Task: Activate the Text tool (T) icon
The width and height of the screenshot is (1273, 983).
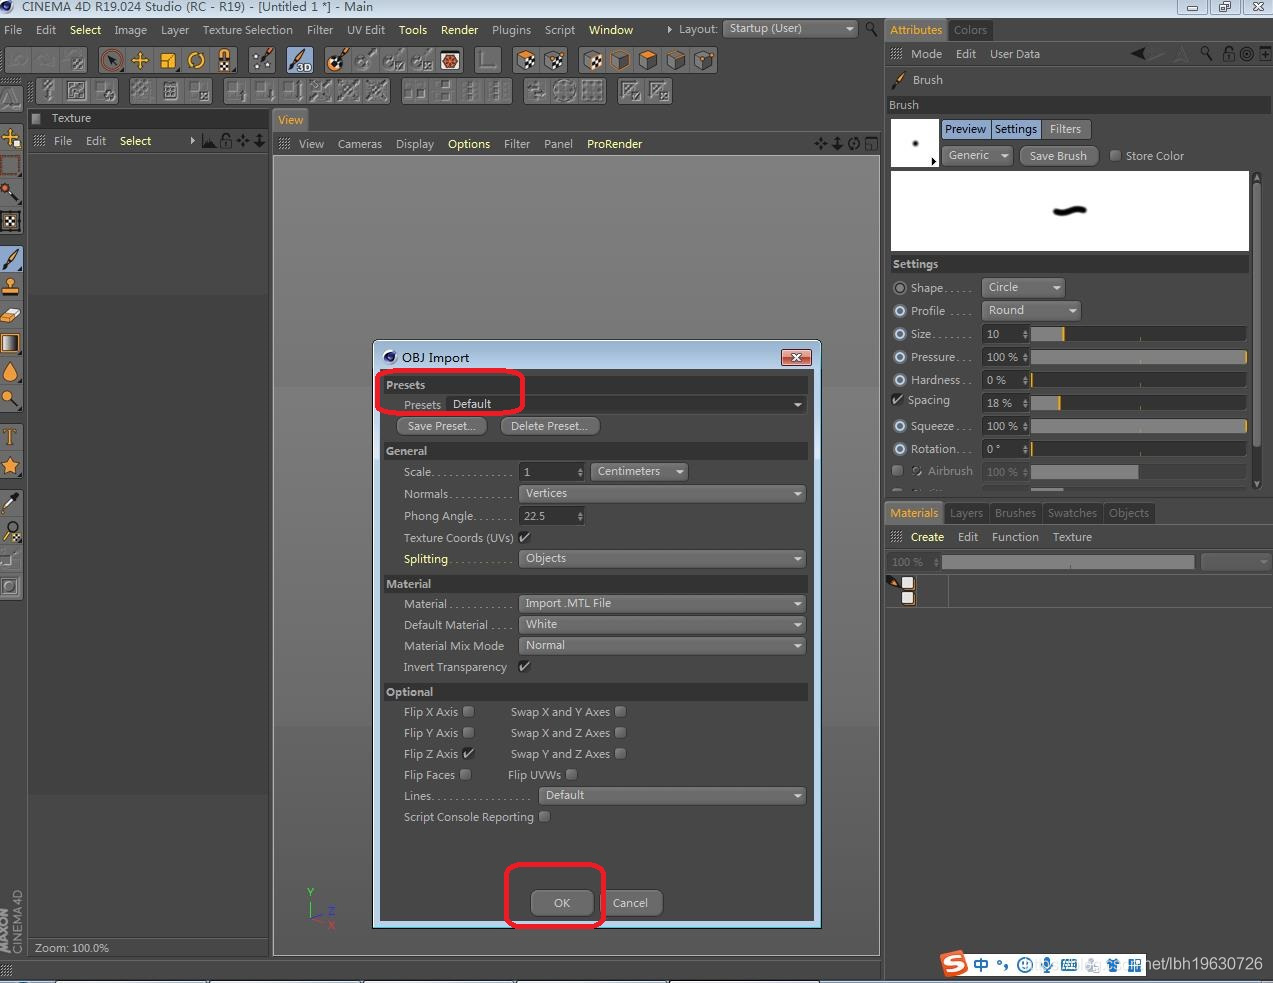Action: pos(11,437)
